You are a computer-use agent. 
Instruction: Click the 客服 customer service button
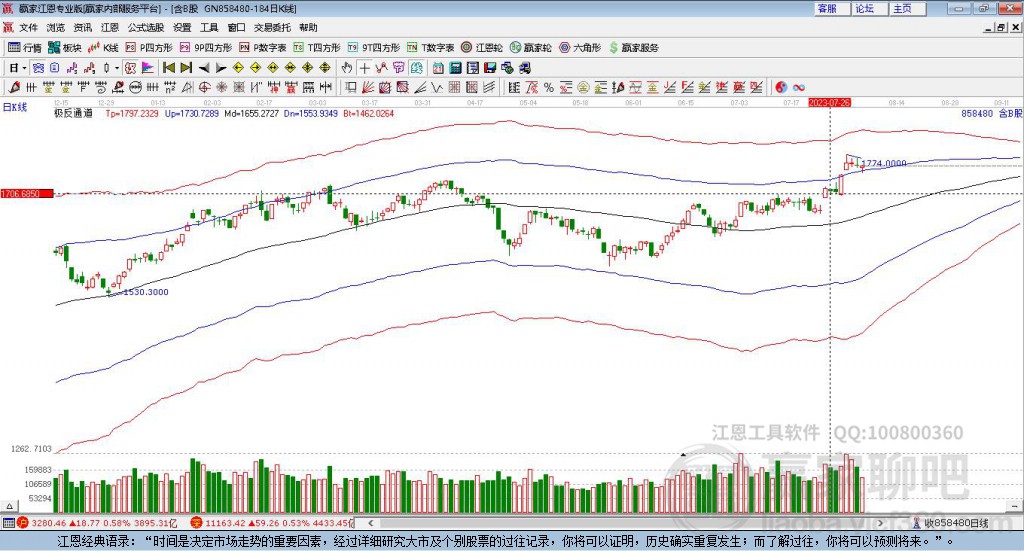pos(827,8)
